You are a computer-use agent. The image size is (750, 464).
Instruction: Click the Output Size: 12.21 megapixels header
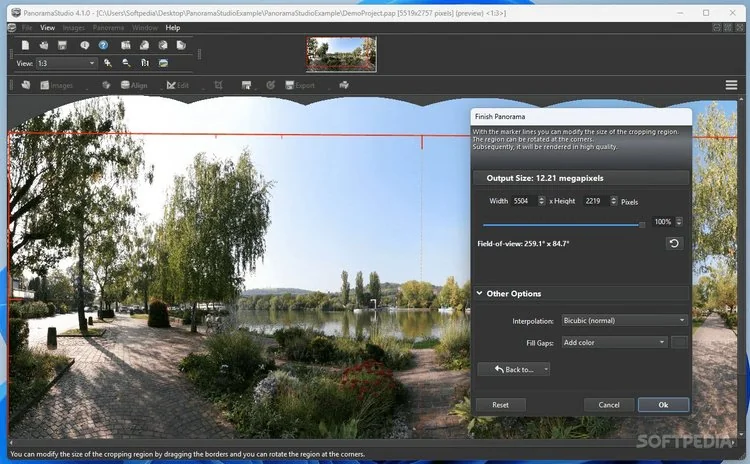581,178
